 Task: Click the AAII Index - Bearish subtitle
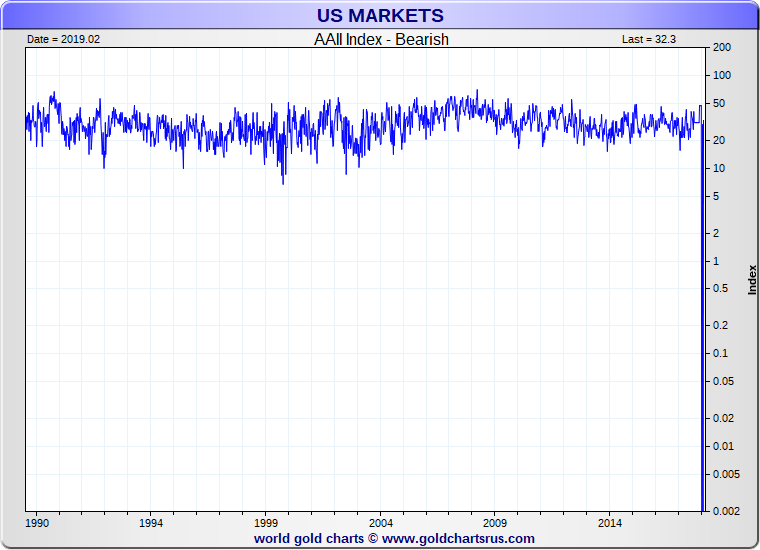381,40
